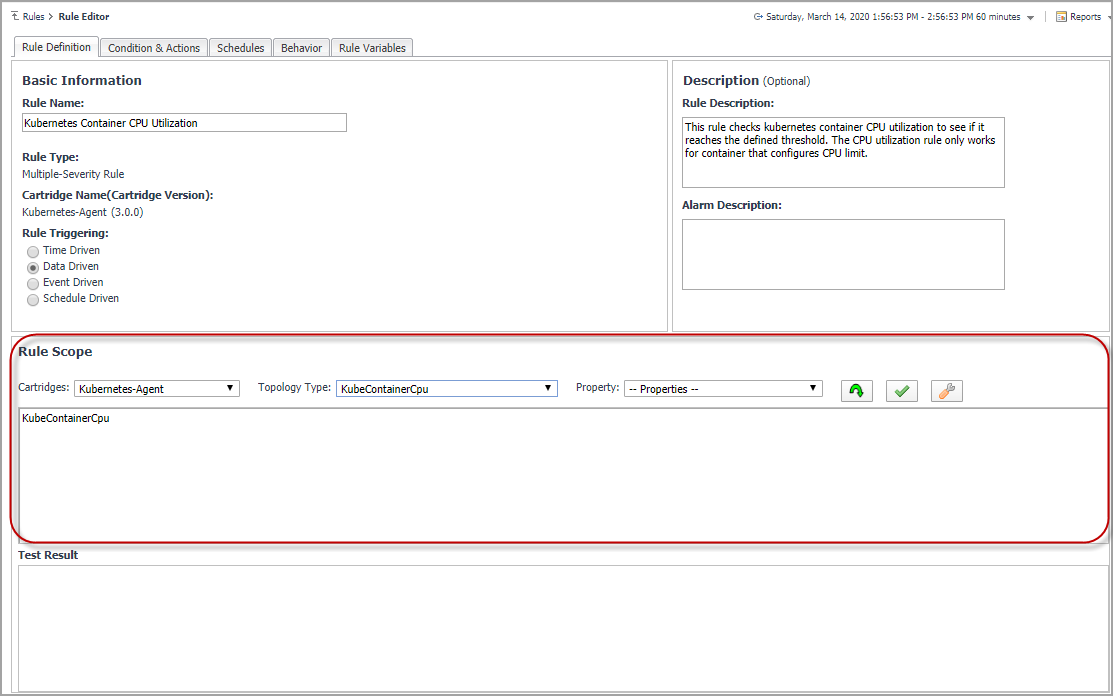The width and height of the screenshot is (1113, 696).
Task: Open the Behavior tab
Action: coord(302,48)
